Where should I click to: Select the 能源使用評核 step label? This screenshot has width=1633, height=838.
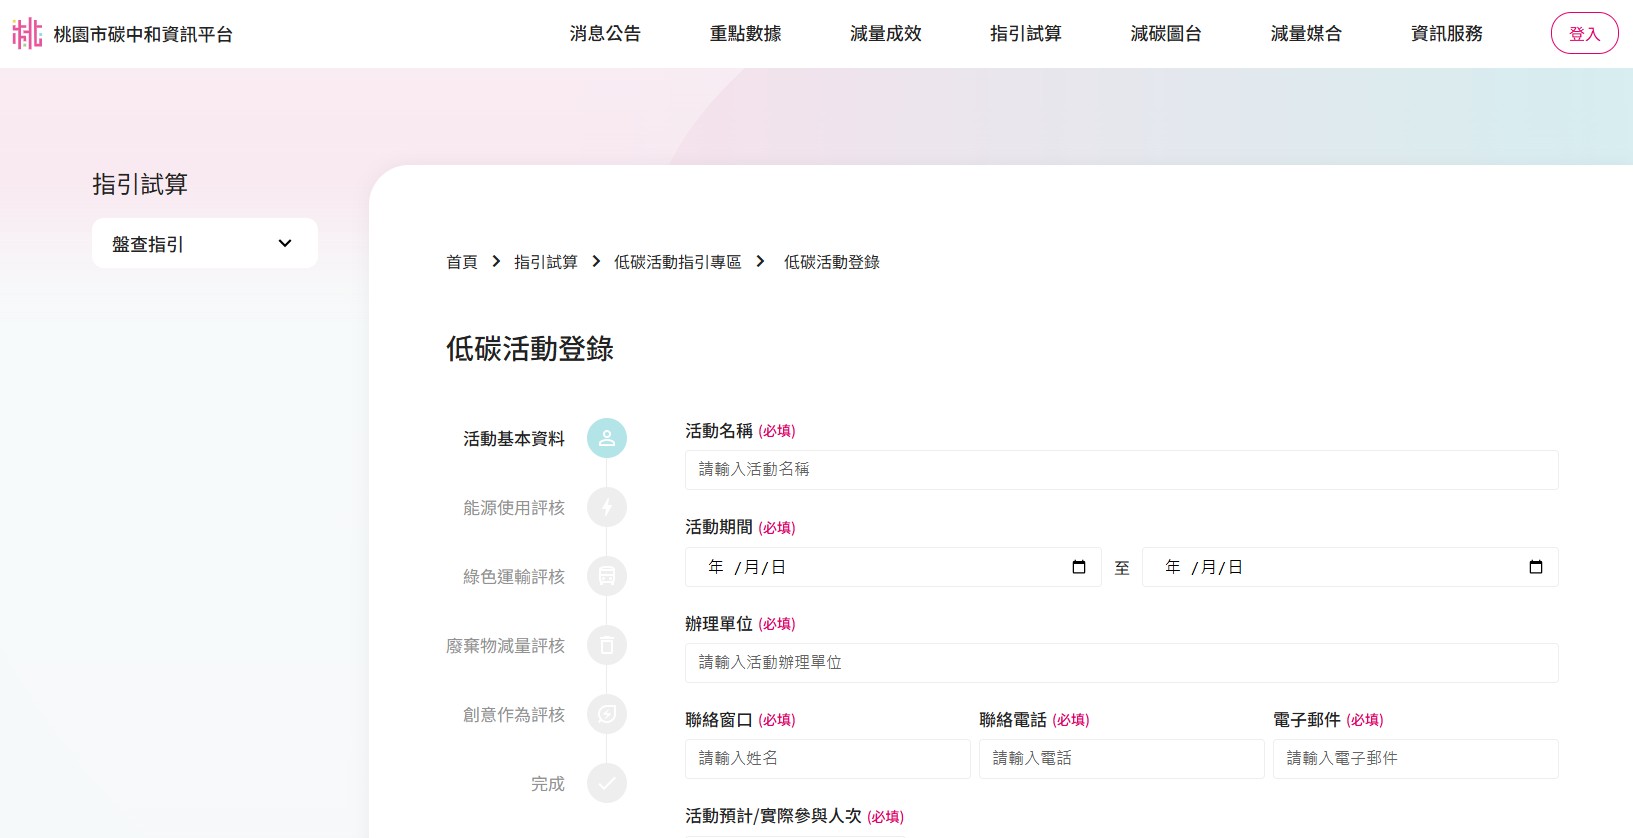[514, 507]
